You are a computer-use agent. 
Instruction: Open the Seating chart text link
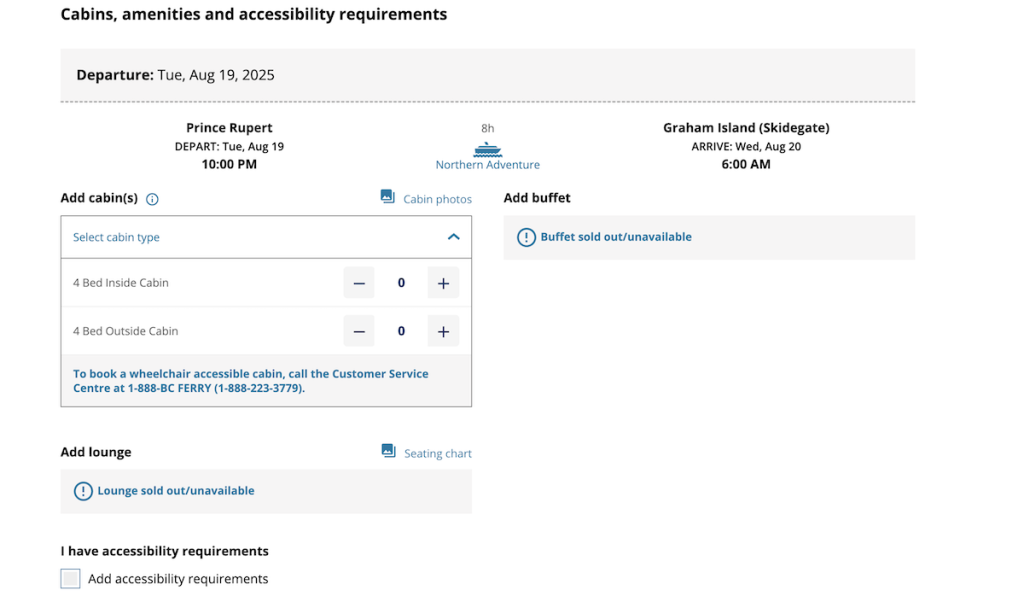point(438,453)
